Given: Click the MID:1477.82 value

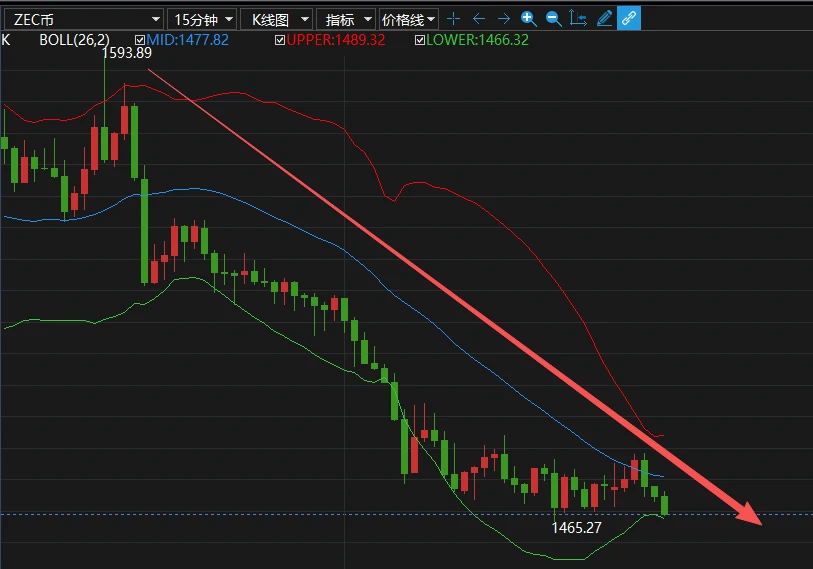Looking at the screenshot, I should coord(187,40).
